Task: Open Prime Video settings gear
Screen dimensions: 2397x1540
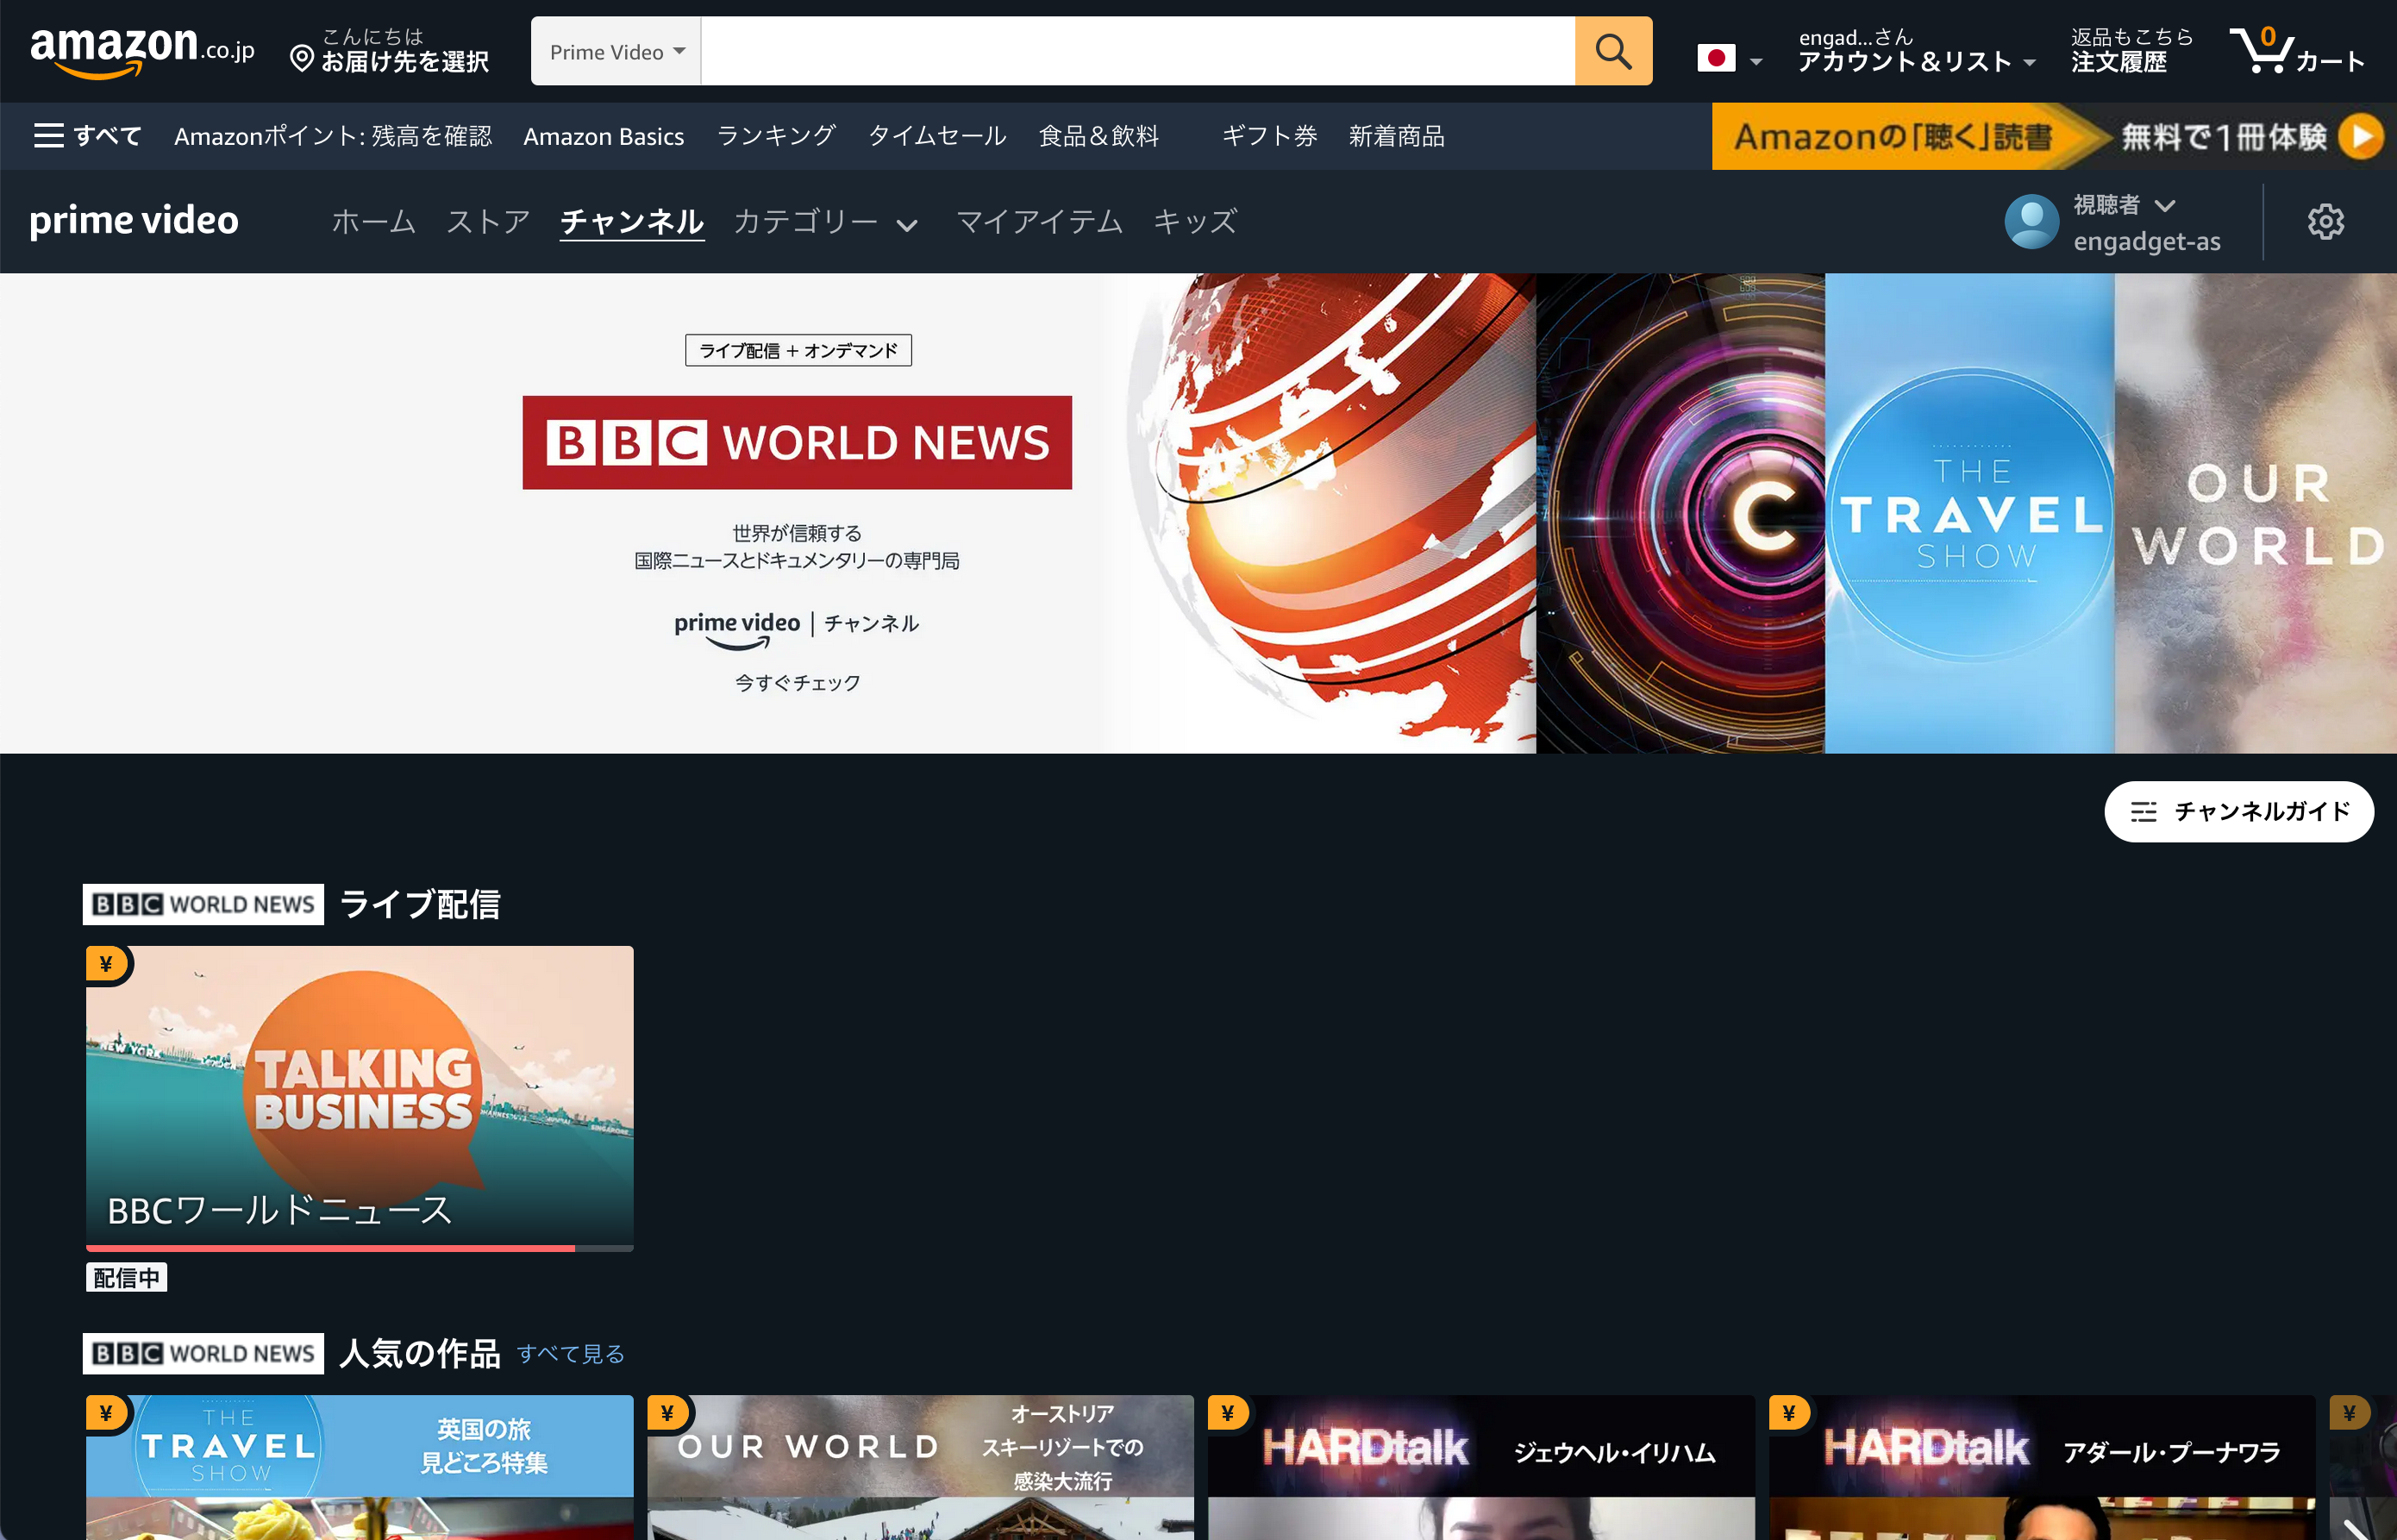Action: 2326,222
